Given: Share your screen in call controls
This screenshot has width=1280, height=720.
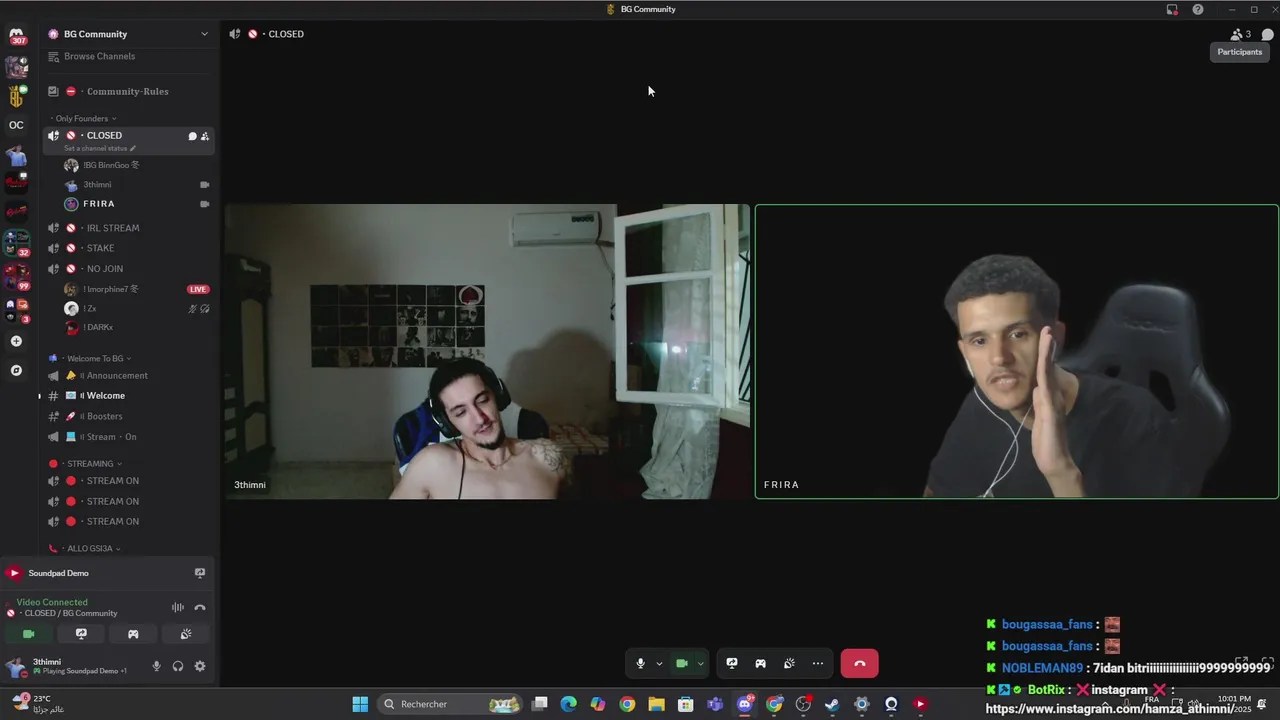Looking at the screenshot, I should pos(732,663).
